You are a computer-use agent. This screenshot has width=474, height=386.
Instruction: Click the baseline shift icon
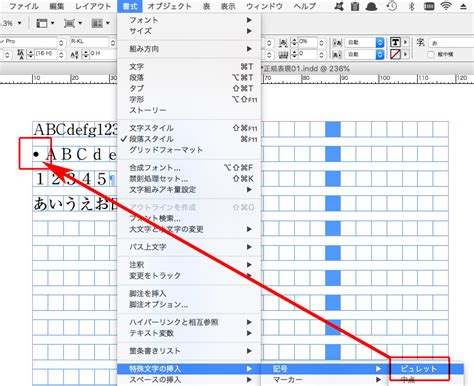pyautogui.click(x=75, y=54)
